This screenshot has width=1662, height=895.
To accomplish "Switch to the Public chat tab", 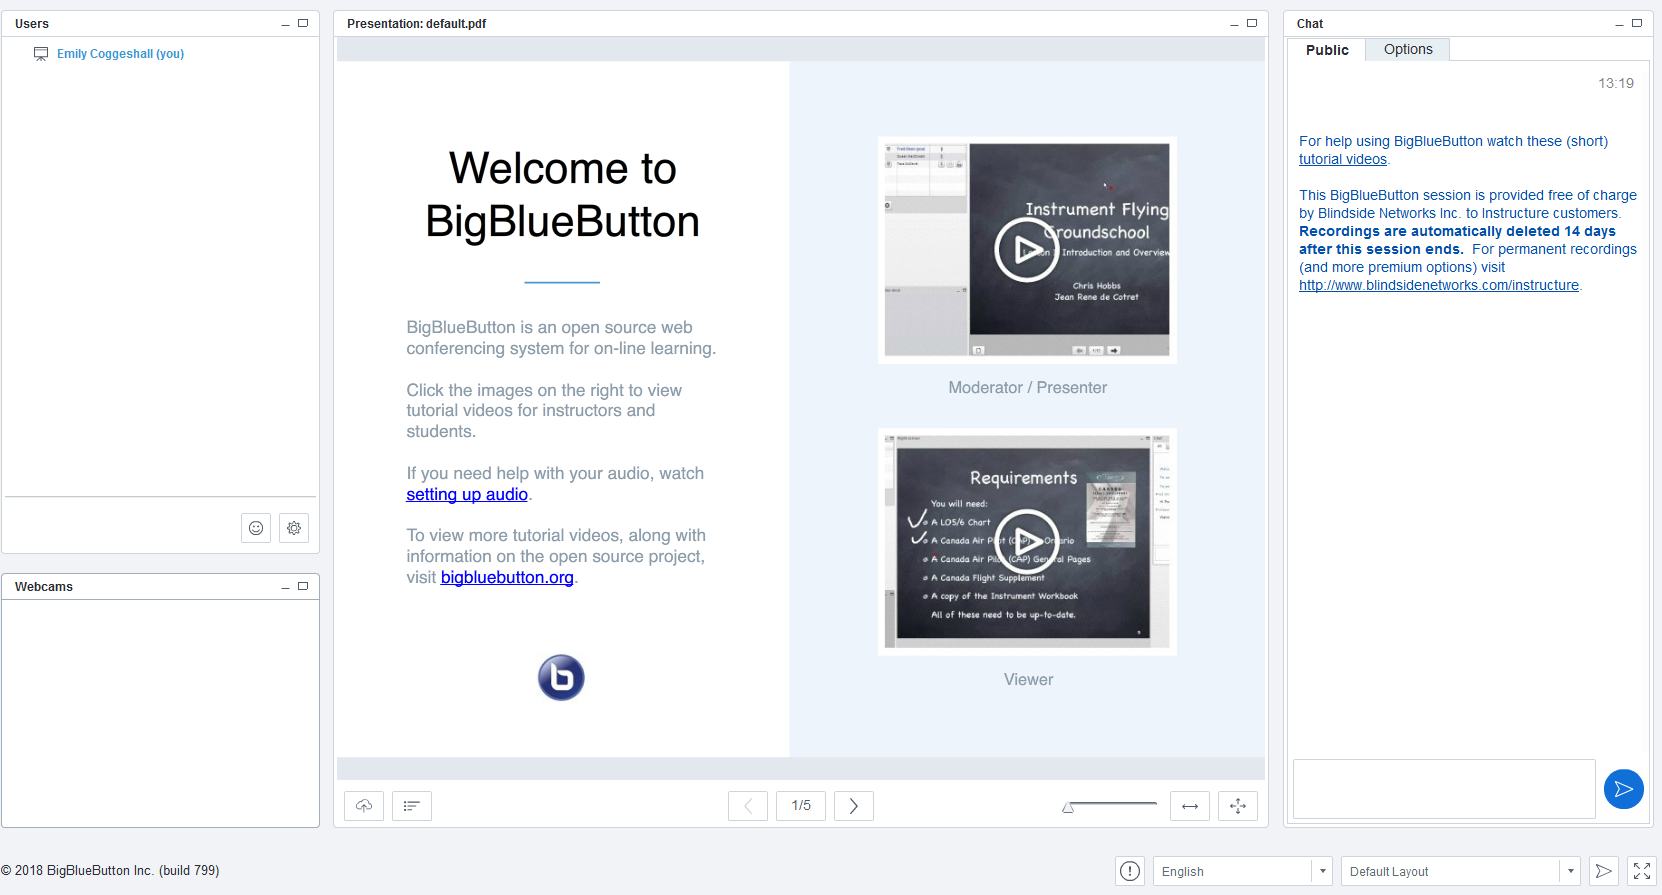I will 1327,50.
